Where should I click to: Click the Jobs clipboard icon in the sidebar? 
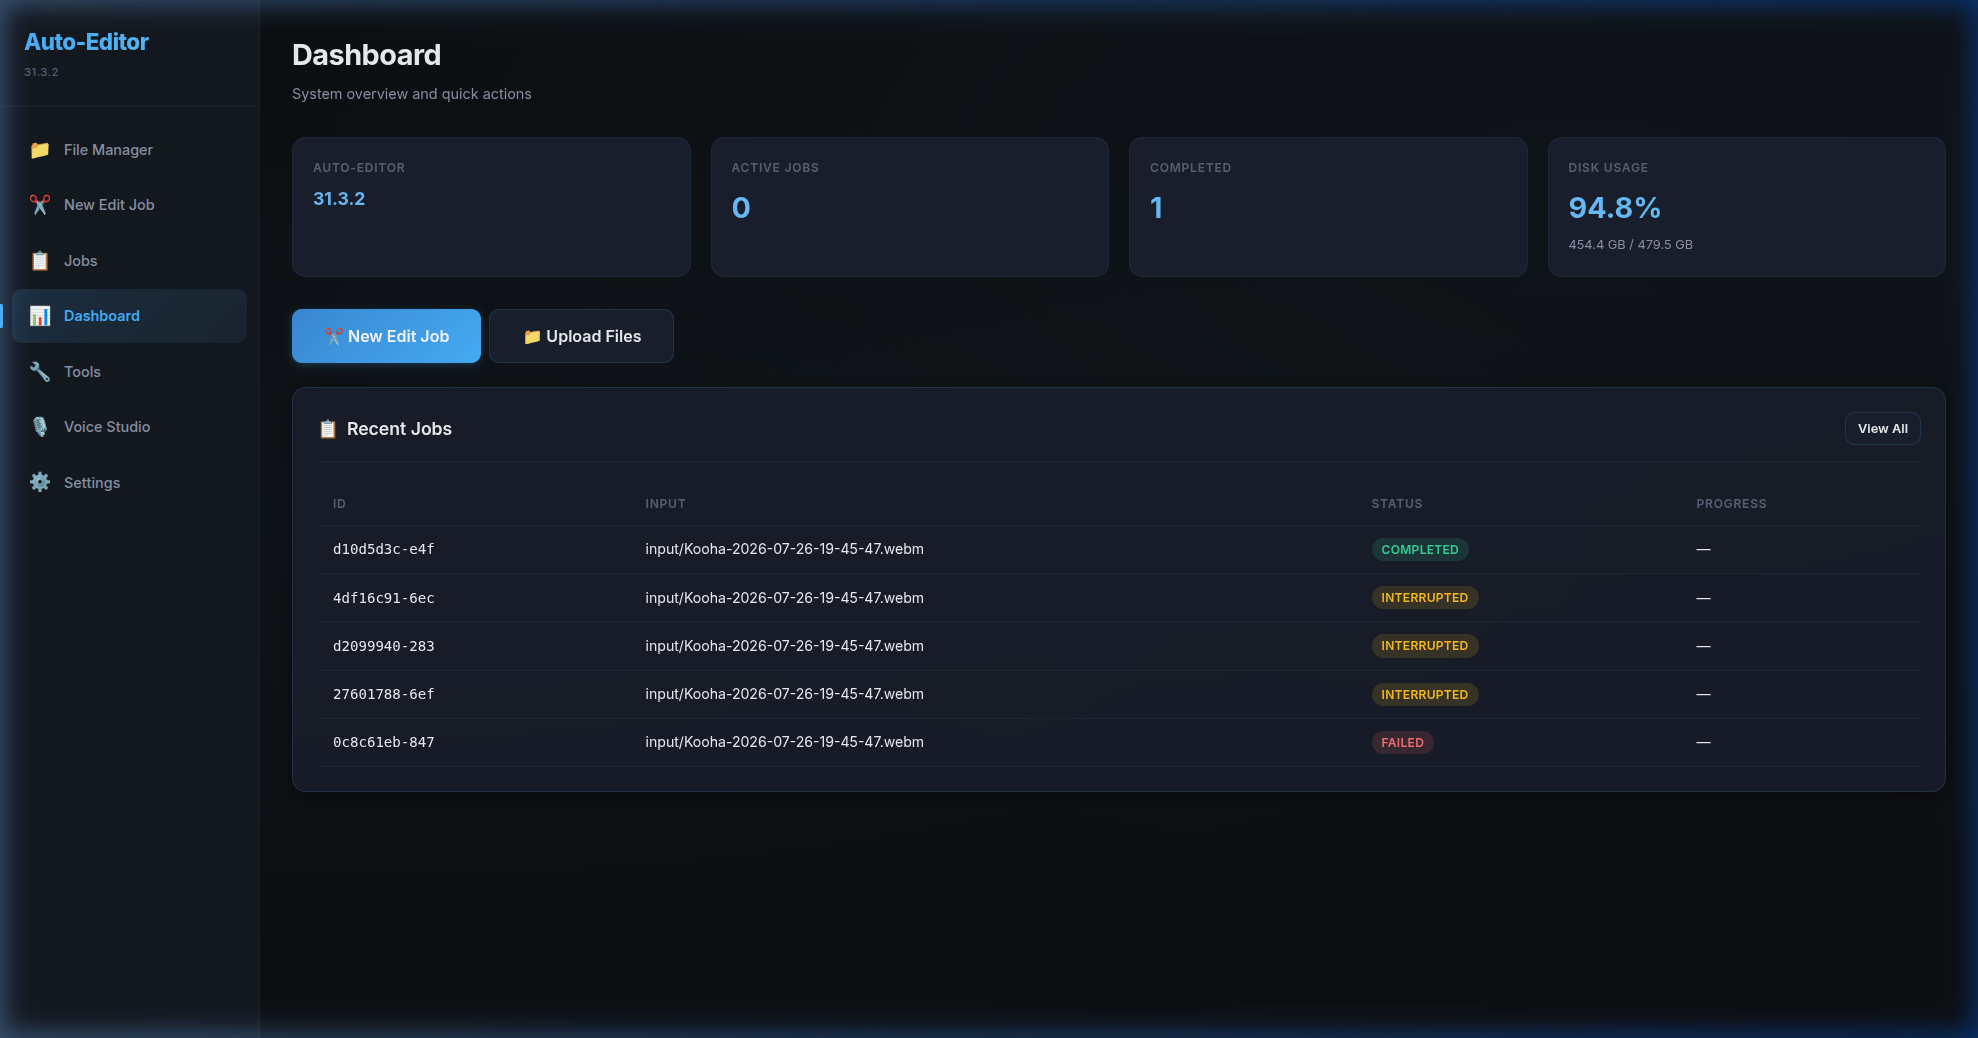tap(40, 261)
